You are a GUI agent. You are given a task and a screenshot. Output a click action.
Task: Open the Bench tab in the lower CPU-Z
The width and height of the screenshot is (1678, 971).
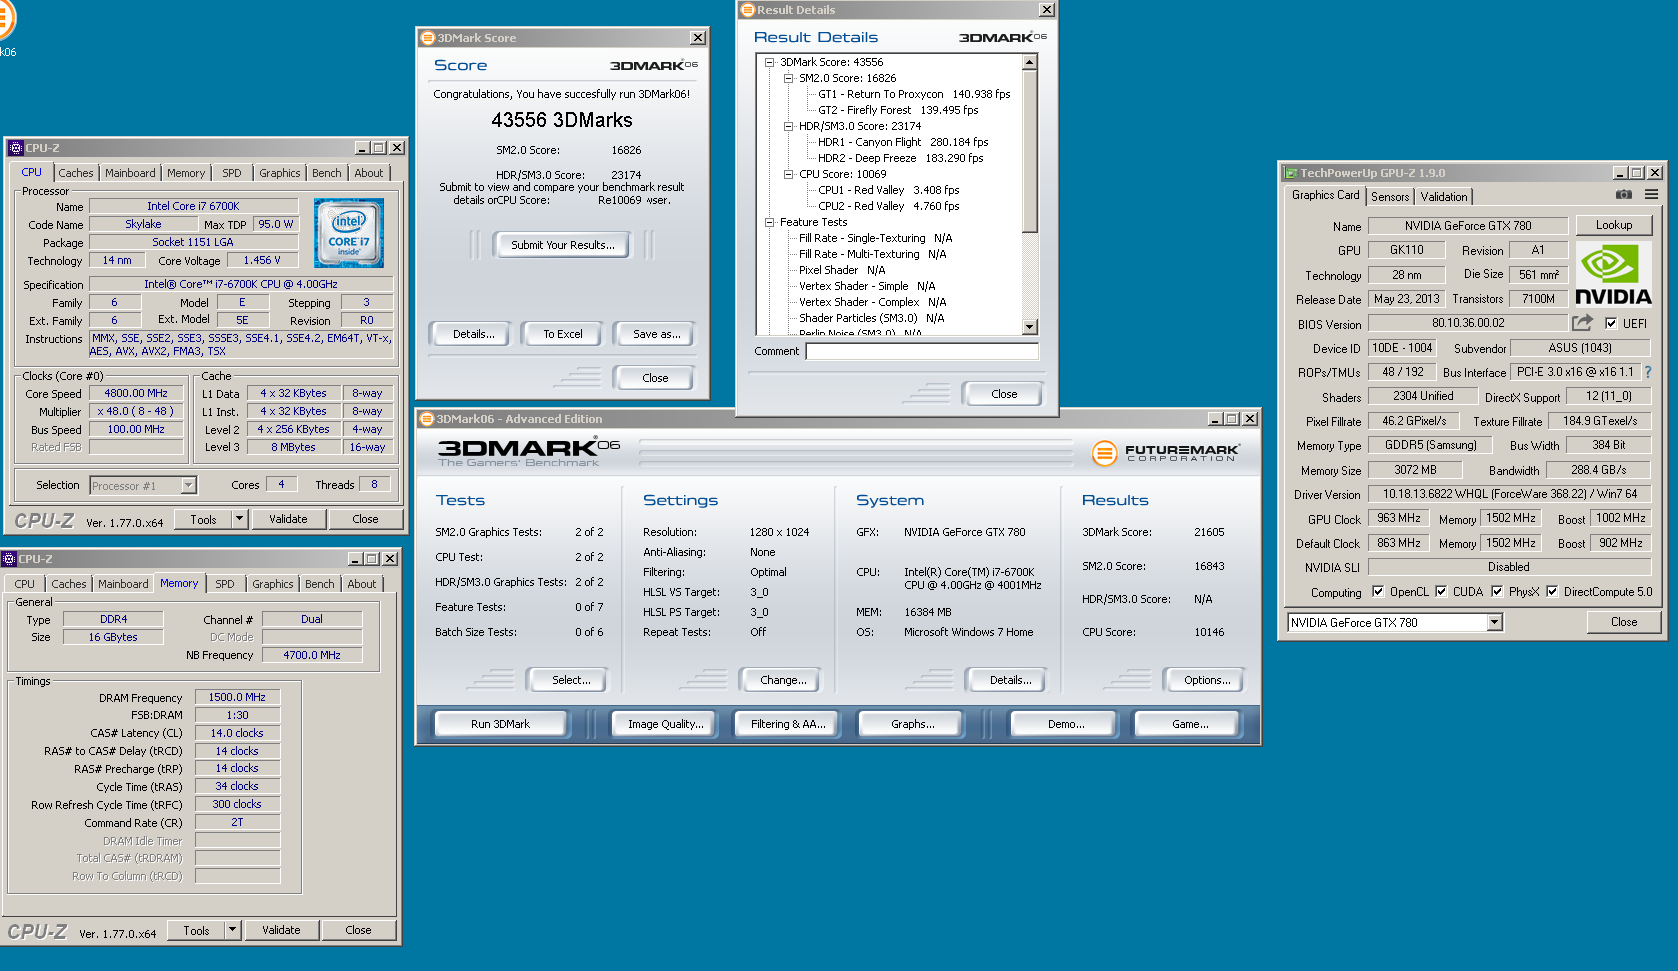click(320, 584)
